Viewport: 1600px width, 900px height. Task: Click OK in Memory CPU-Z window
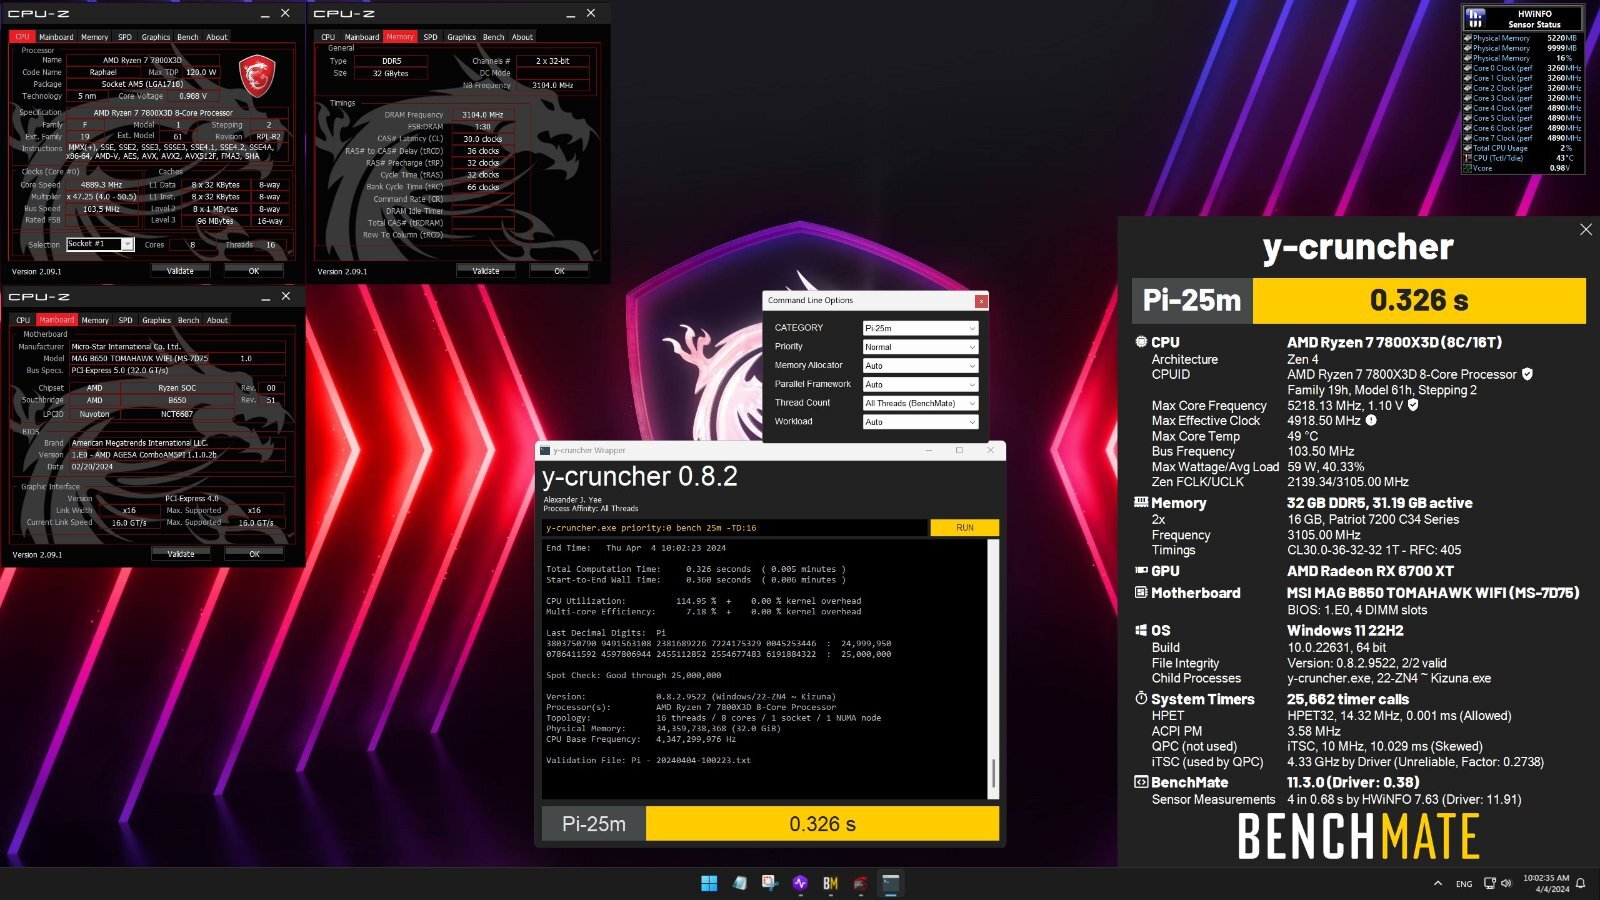coord(559,271)
